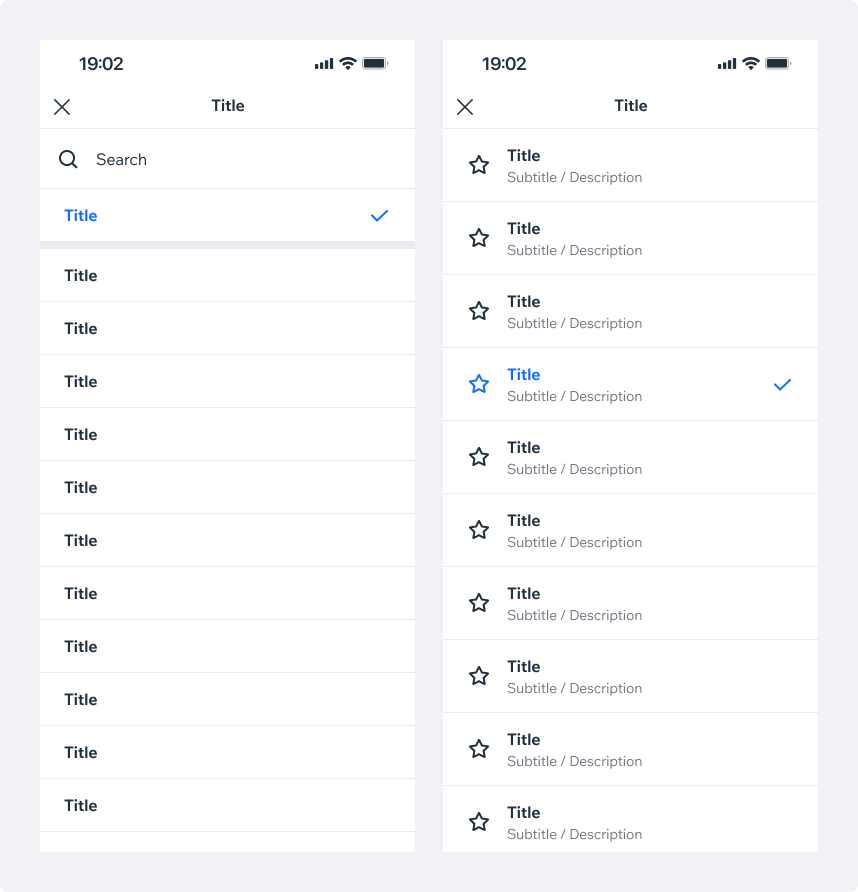Choose the third Title row with star on right

(x=630, y=311)
